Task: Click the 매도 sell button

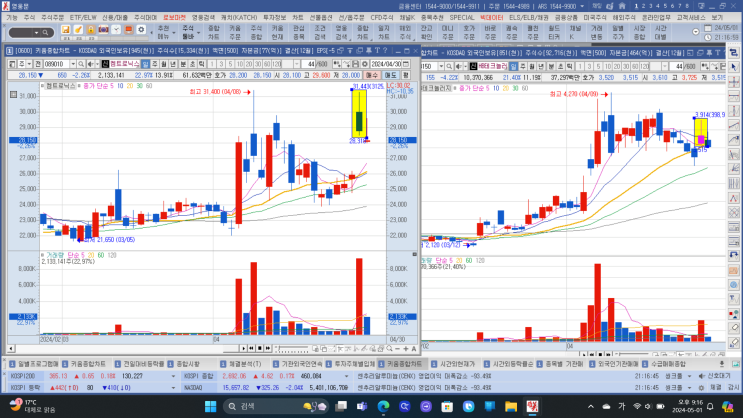Action: click(x=390, y=75)
